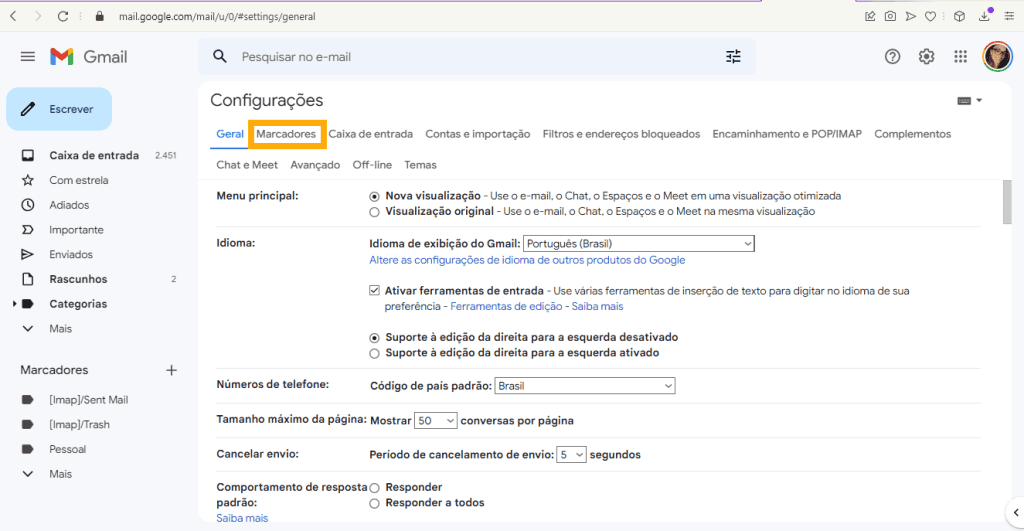Open default country code Brasil dropdown
The width and height of the screenshot is (1024, 531).
tap(584, 386)
